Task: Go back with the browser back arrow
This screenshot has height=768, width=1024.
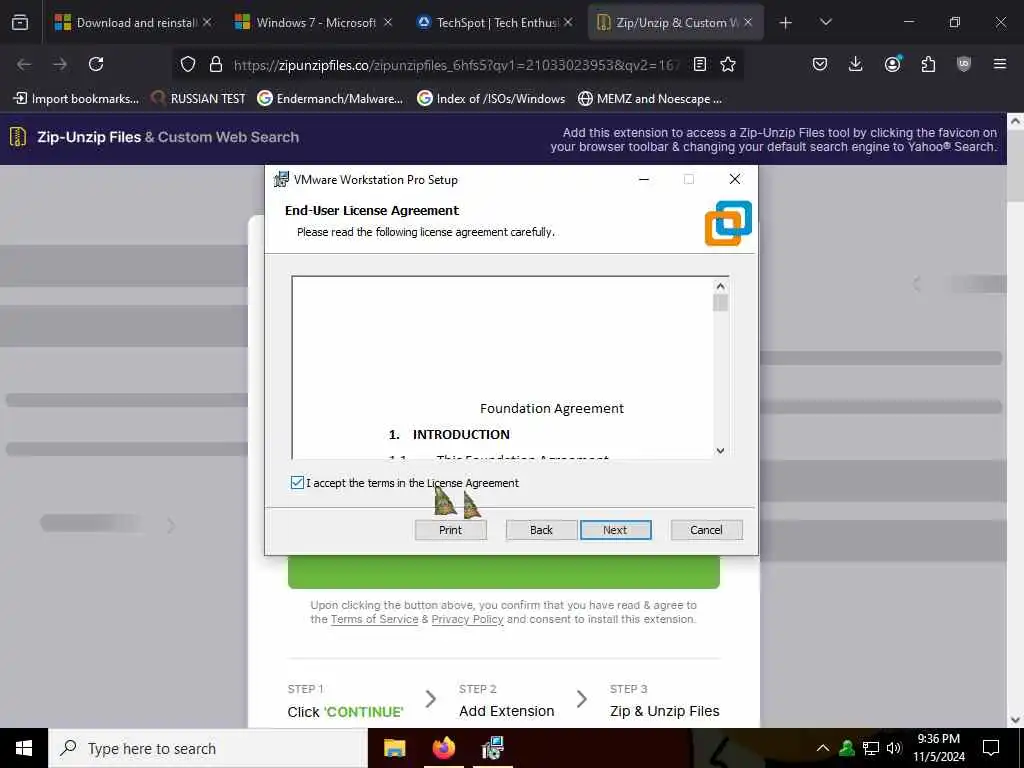Action: click(24, 64)
